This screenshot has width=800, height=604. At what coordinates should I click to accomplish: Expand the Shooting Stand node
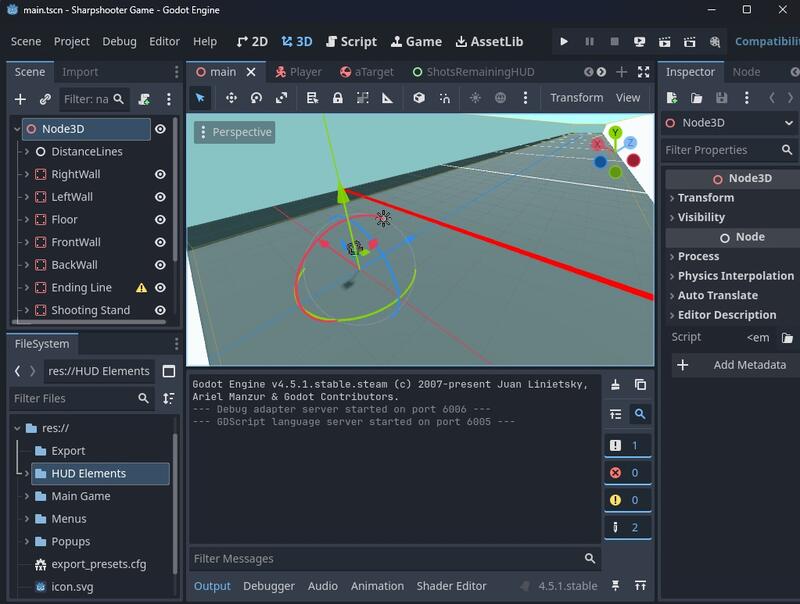tap(27, 310)
